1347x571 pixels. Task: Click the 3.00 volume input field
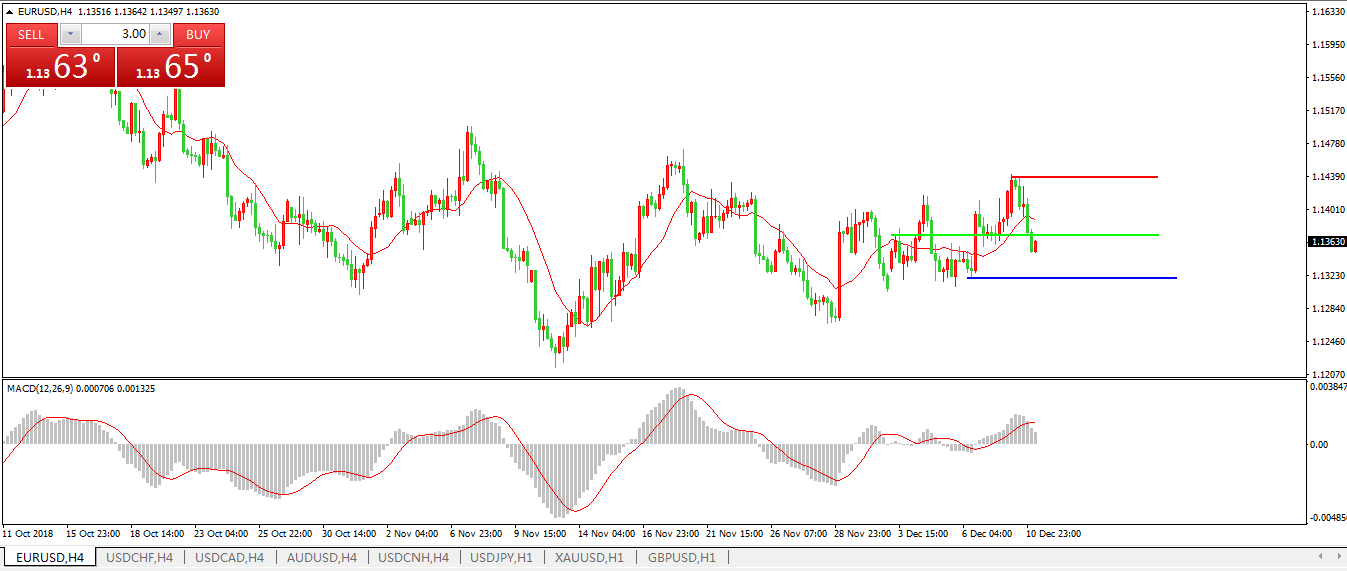click(114, 35)
